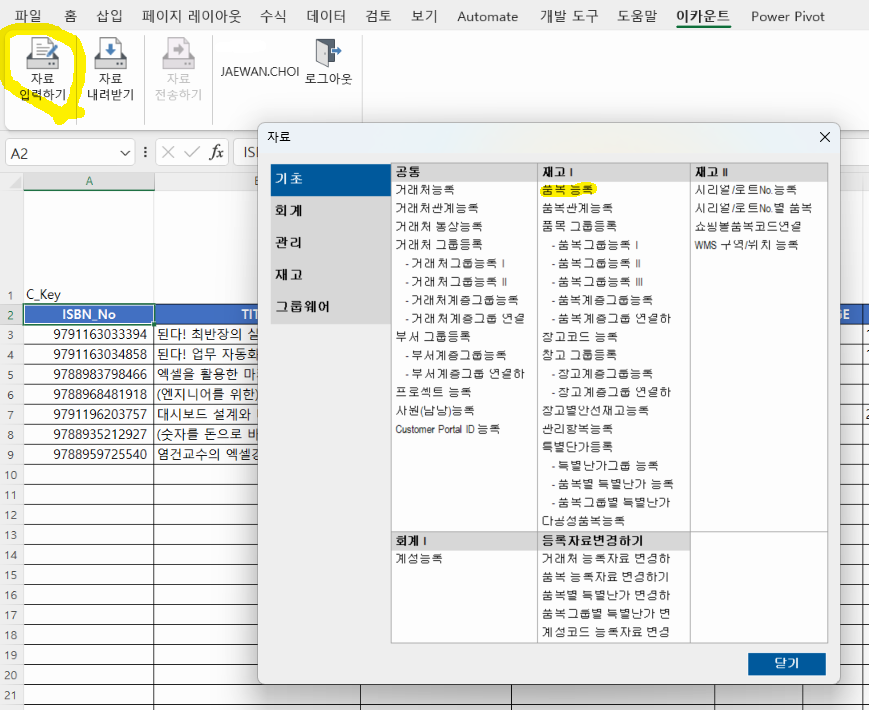Viewport: 869px width, 710px height.
Task: Select the 관리 category in dialog
Action: coord(330,243)
